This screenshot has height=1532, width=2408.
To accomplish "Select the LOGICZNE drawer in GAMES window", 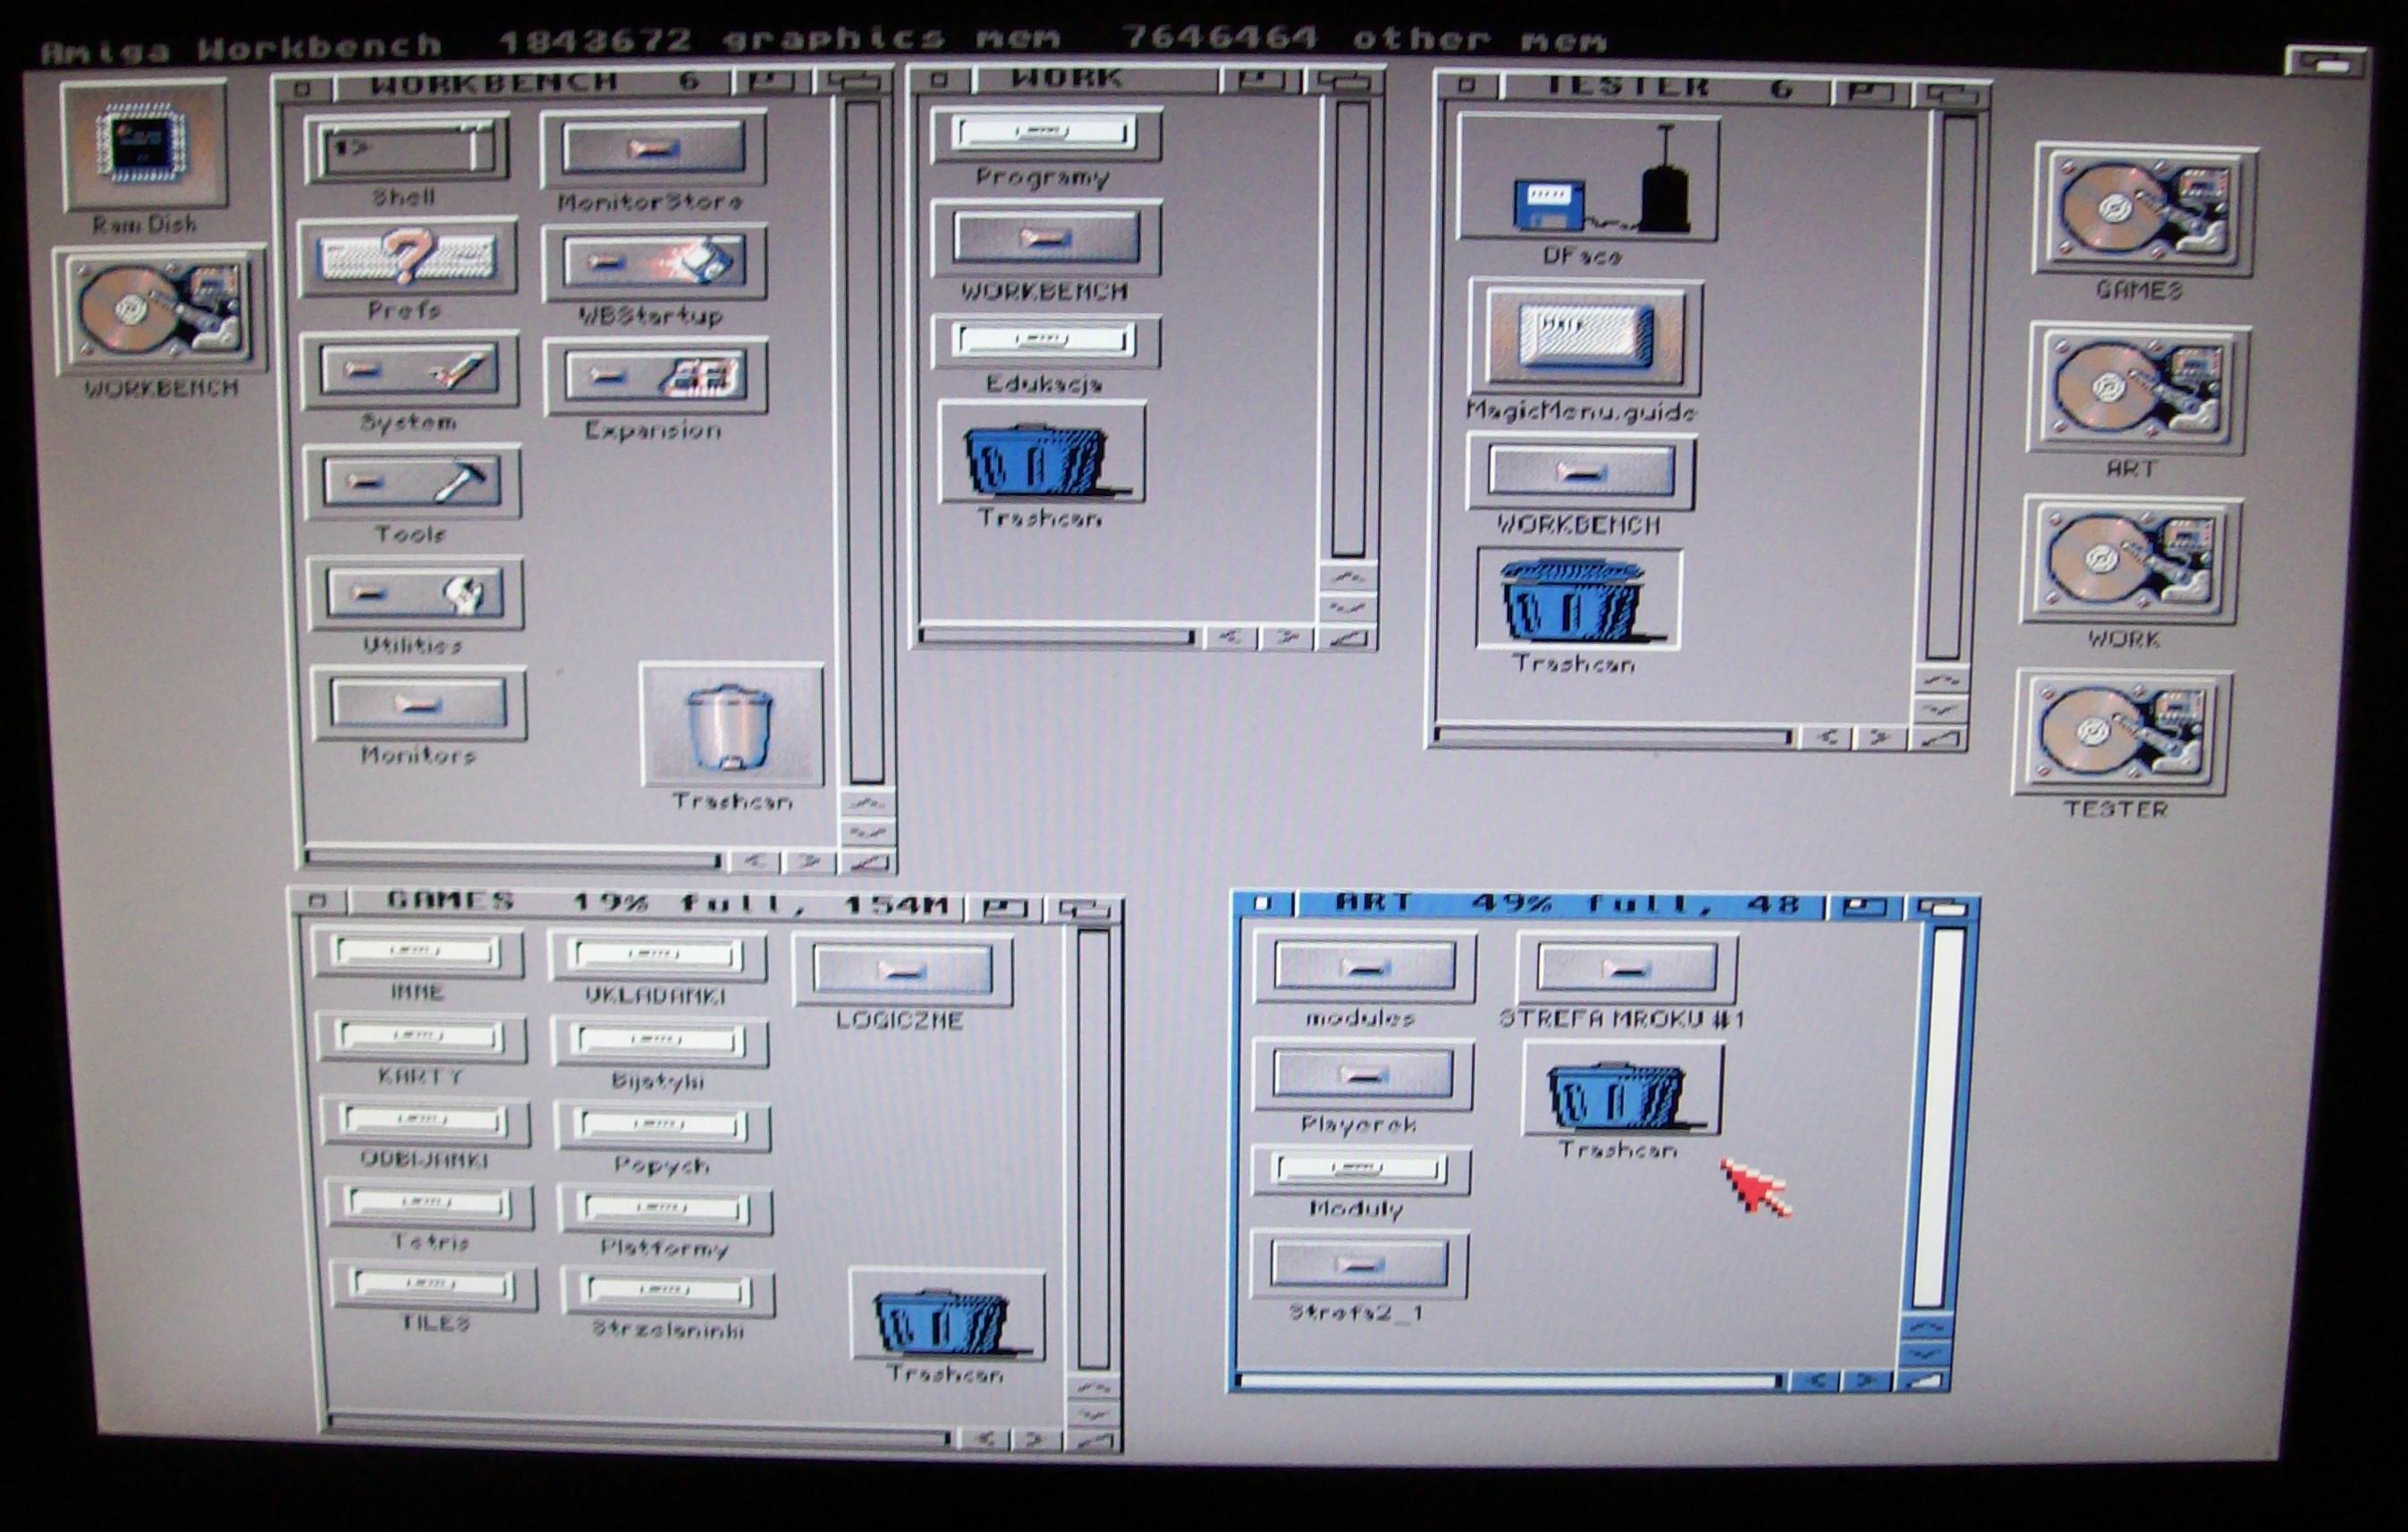I will 902,970.
